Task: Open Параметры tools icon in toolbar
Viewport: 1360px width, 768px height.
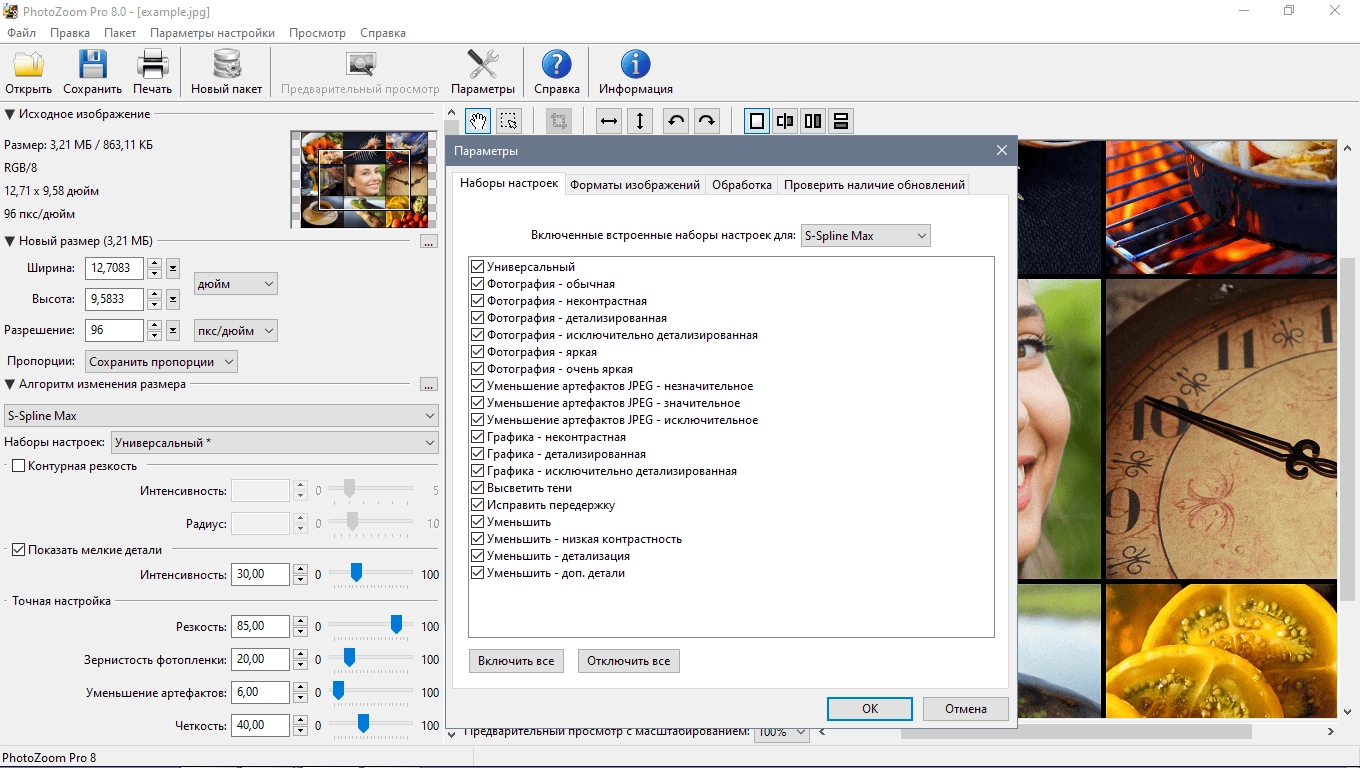Action: (483, 65)
